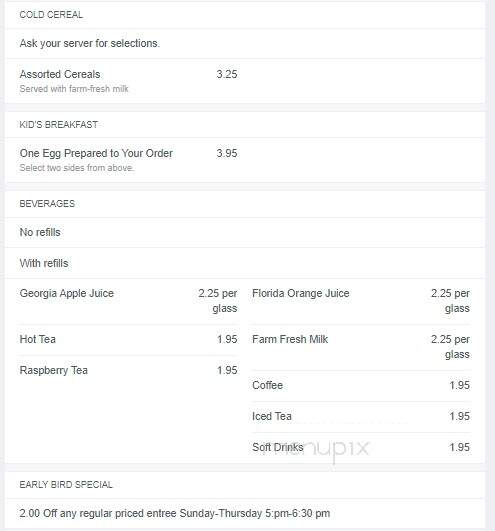This screenshot has width=495, height=531.
Task: Click the 3.95 price for One Egg
Action: [227, 153]
